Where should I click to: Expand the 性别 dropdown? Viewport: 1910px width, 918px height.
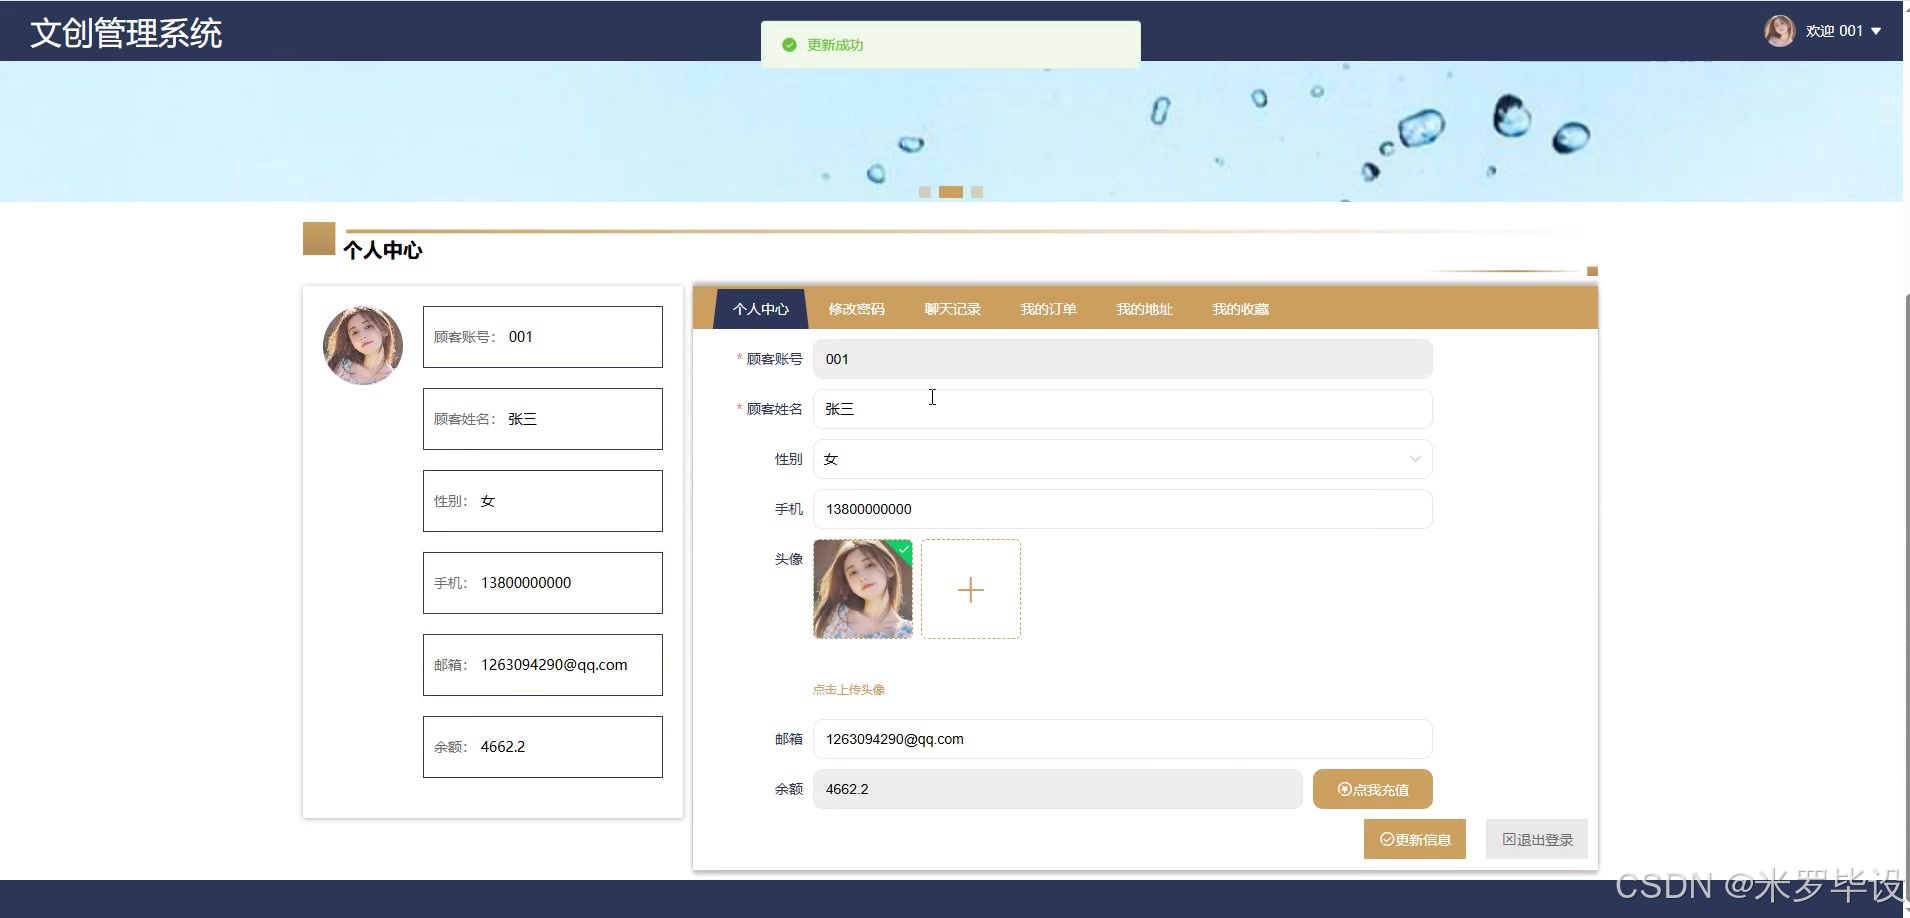[x=1122, y=459]
